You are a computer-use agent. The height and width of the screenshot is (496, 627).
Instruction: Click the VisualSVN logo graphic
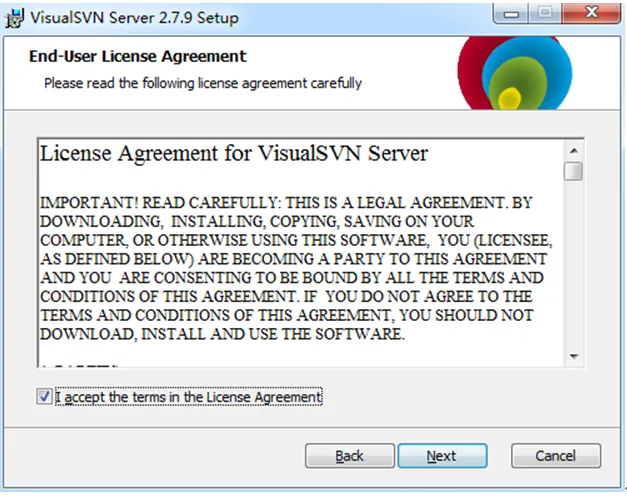512,76
